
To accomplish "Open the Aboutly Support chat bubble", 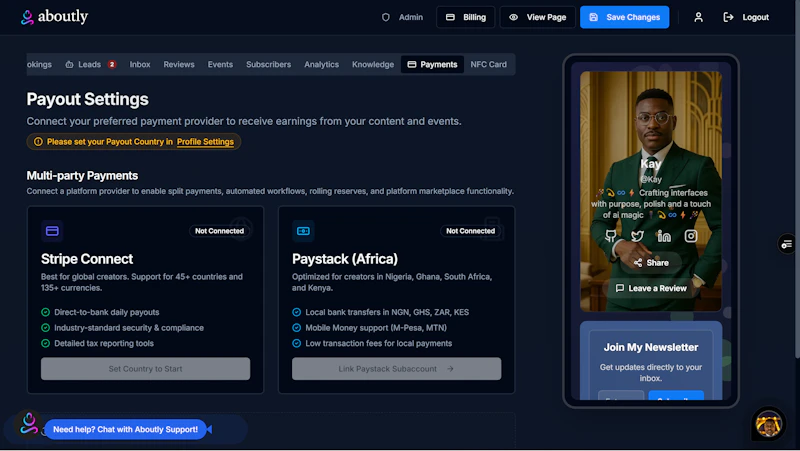I will [x=126, y=430].
